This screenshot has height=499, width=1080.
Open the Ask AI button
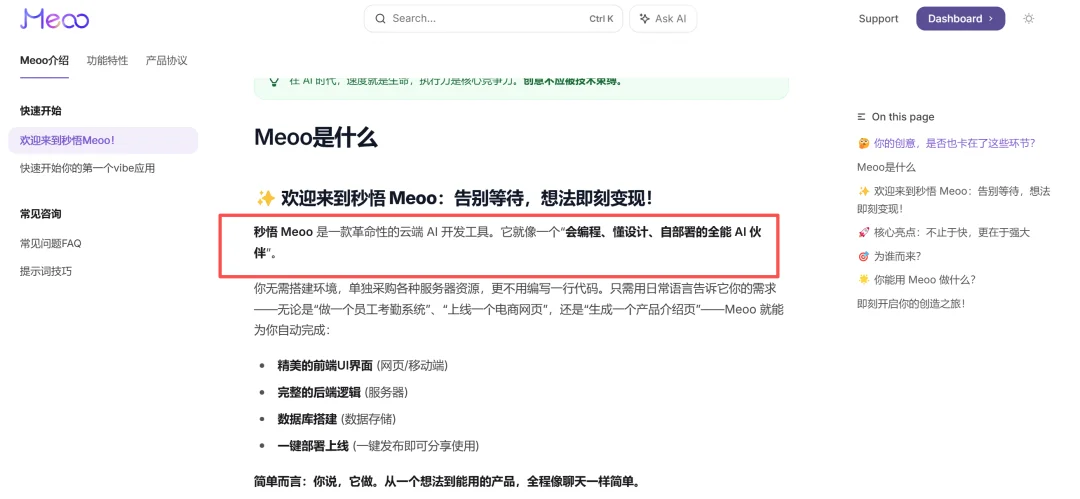[x=663, y=19]
